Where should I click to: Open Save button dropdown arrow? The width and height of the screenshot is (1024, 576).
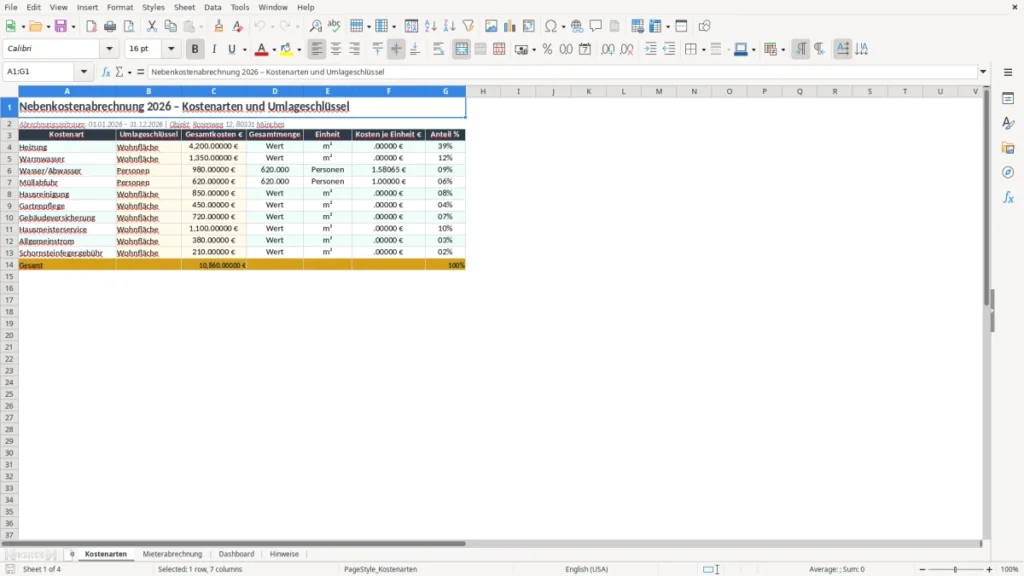(73, 27)
